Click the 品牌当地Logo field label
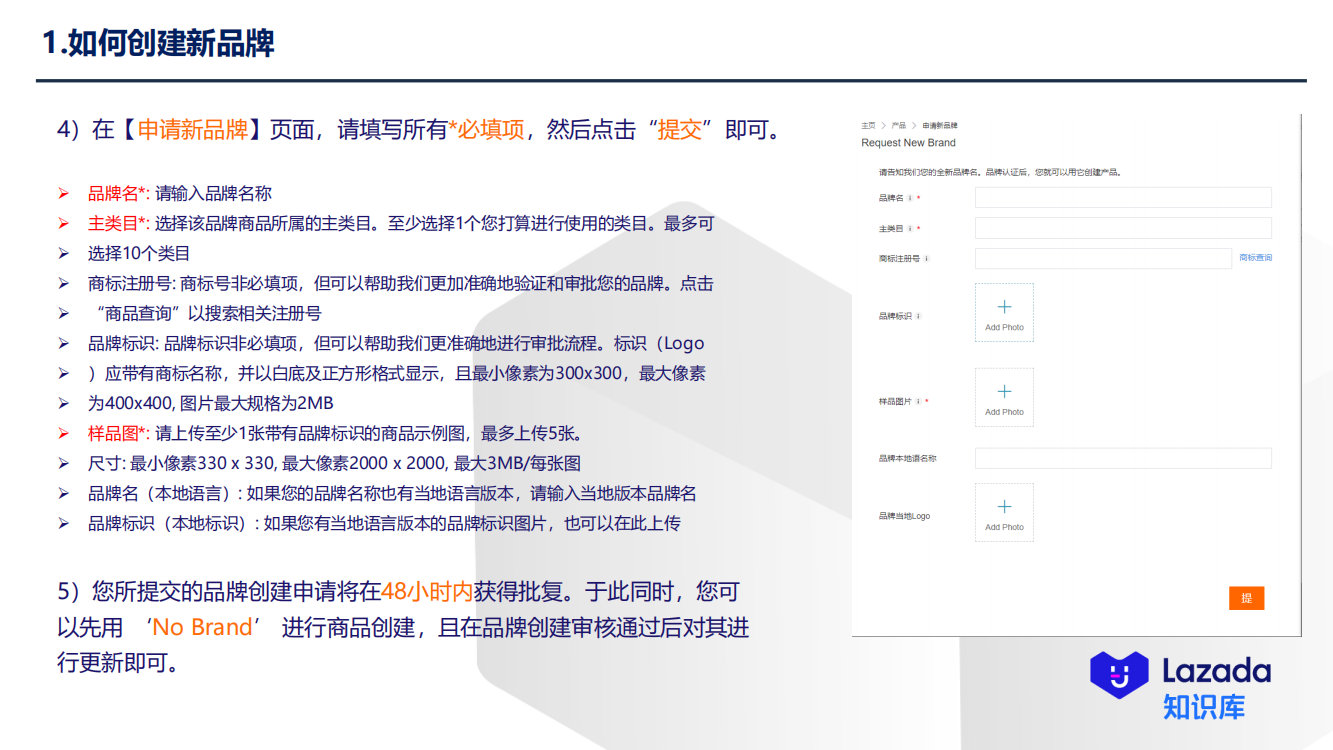Image resolution: width=1333 pixels, height=750 pixels. tap(904, 516)
